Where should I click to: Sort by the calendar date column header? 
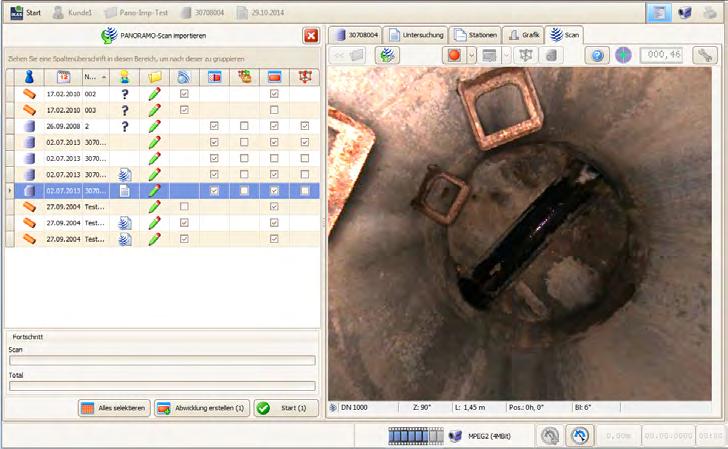tap(63, 77)
